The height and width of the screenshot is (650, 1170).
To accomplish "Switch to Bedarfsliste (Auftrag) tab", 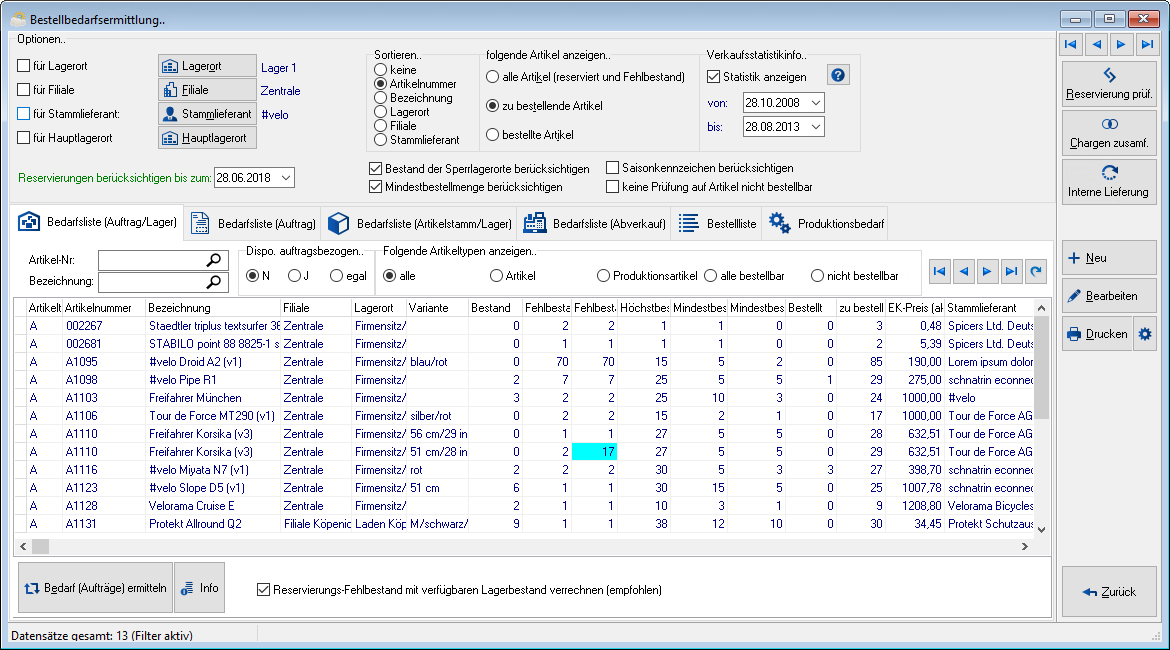I will tap(254, 223).
